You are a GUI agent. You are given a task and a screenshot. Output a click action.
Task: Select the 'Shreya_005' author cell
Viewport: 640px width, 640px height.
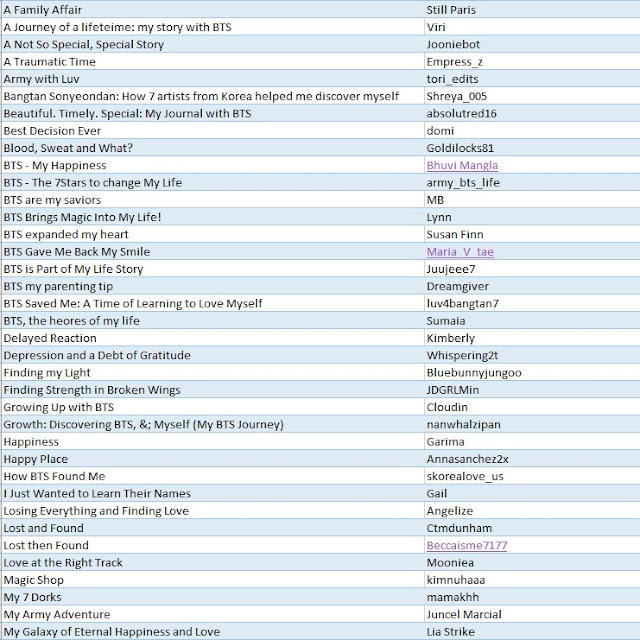(532, 96)
